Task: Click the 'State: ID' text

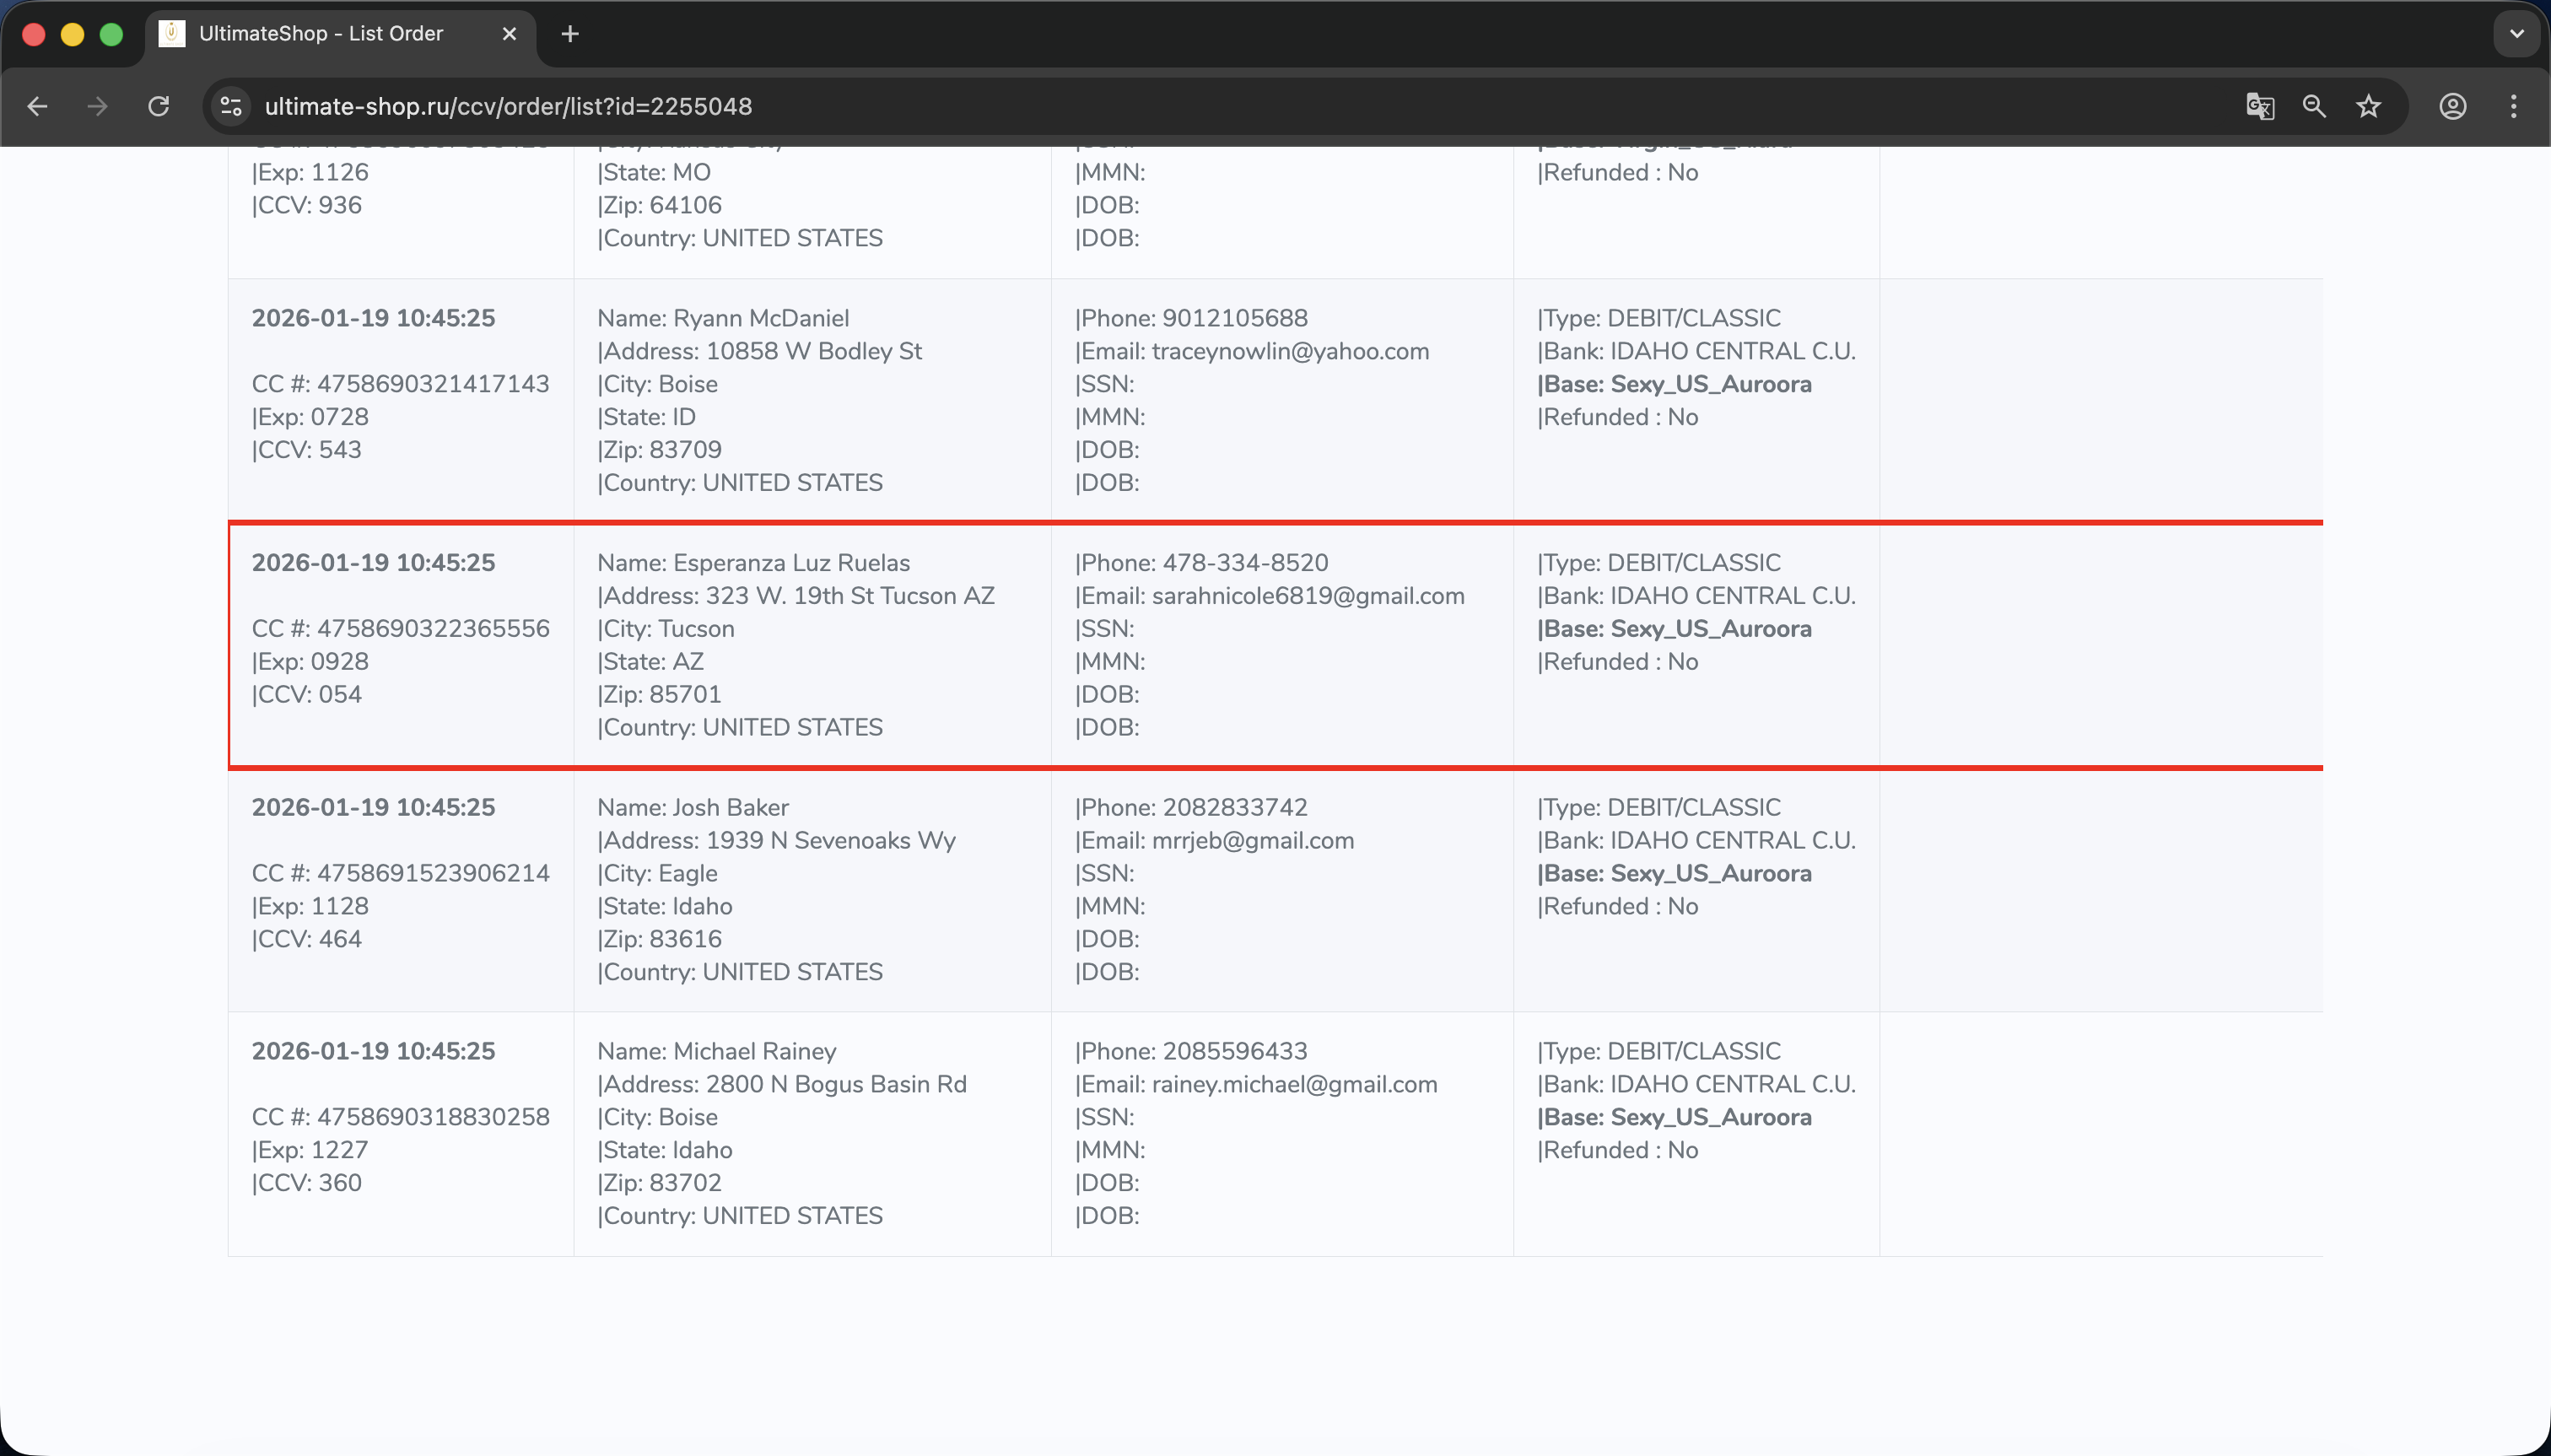Action: tap(646, 417)
